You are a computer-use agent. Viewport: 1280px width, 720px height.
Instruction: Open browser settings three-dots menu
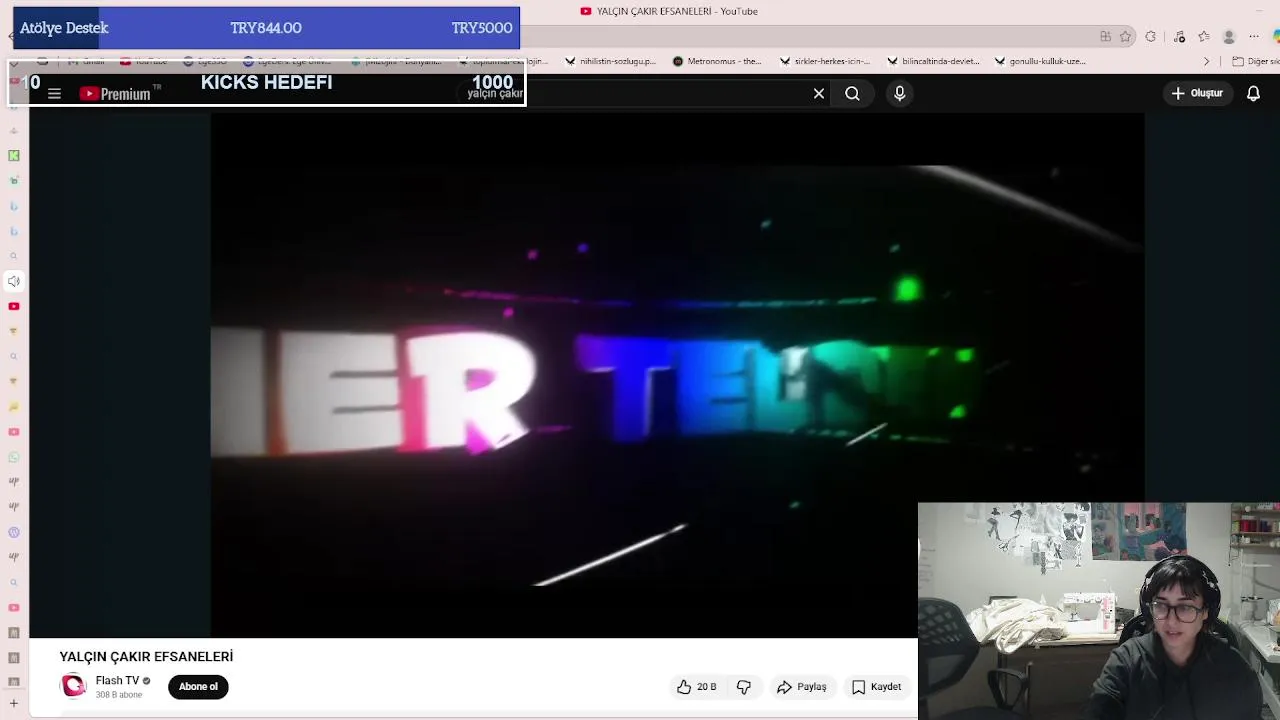click(1254, 37)
